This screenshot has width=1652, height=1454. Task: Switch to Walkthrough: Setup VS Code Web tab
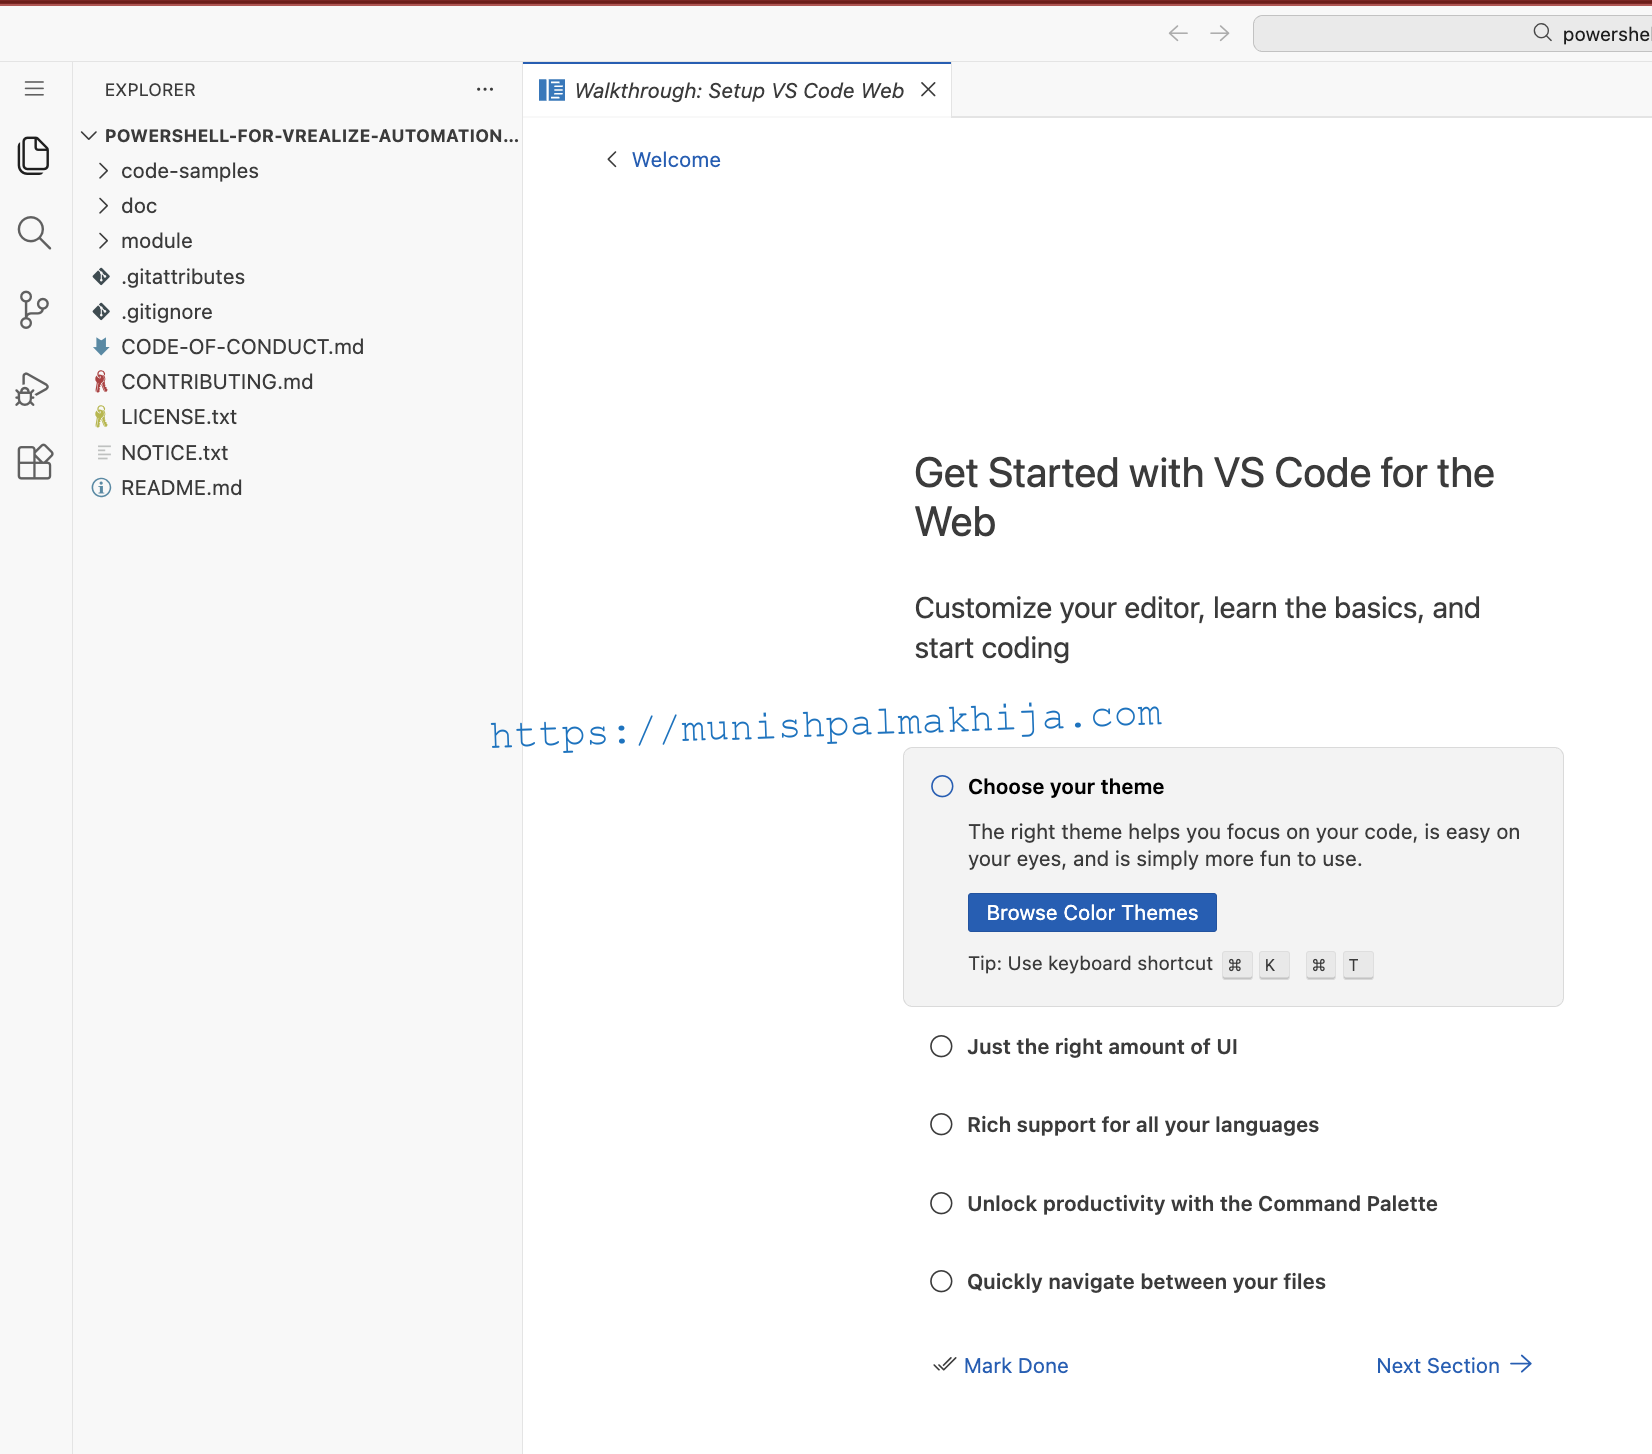point(738,91)
